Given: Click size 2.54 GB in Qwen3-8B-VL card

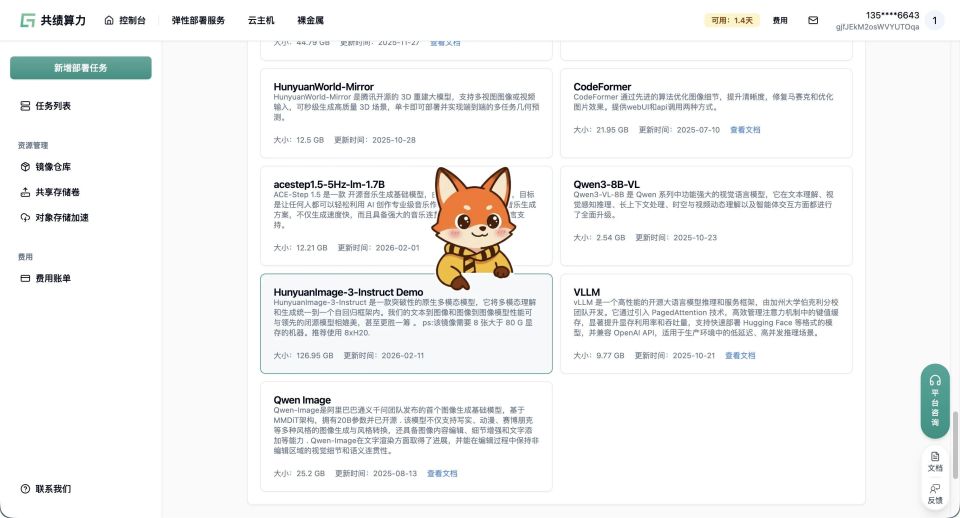Looking at the screenshot, I should (610, 238).
